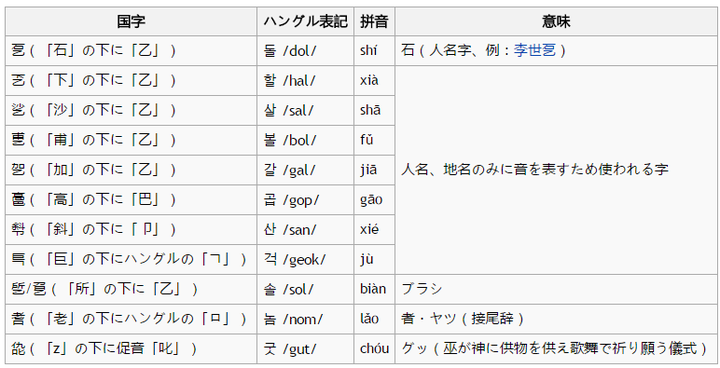Click the 国字 column header

pyautogui.click(x=131, y=21)
